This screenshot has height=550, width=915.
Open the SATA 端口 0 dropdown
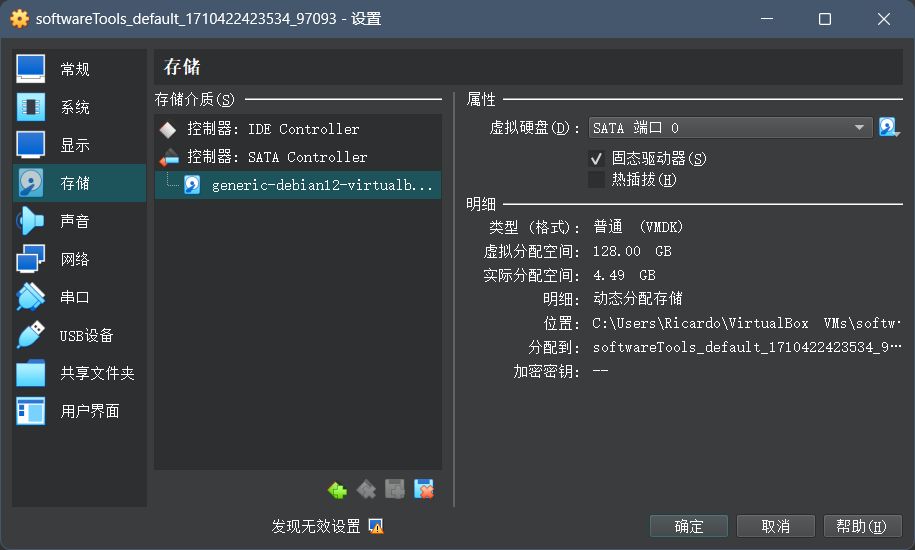[x=730, y=128]
